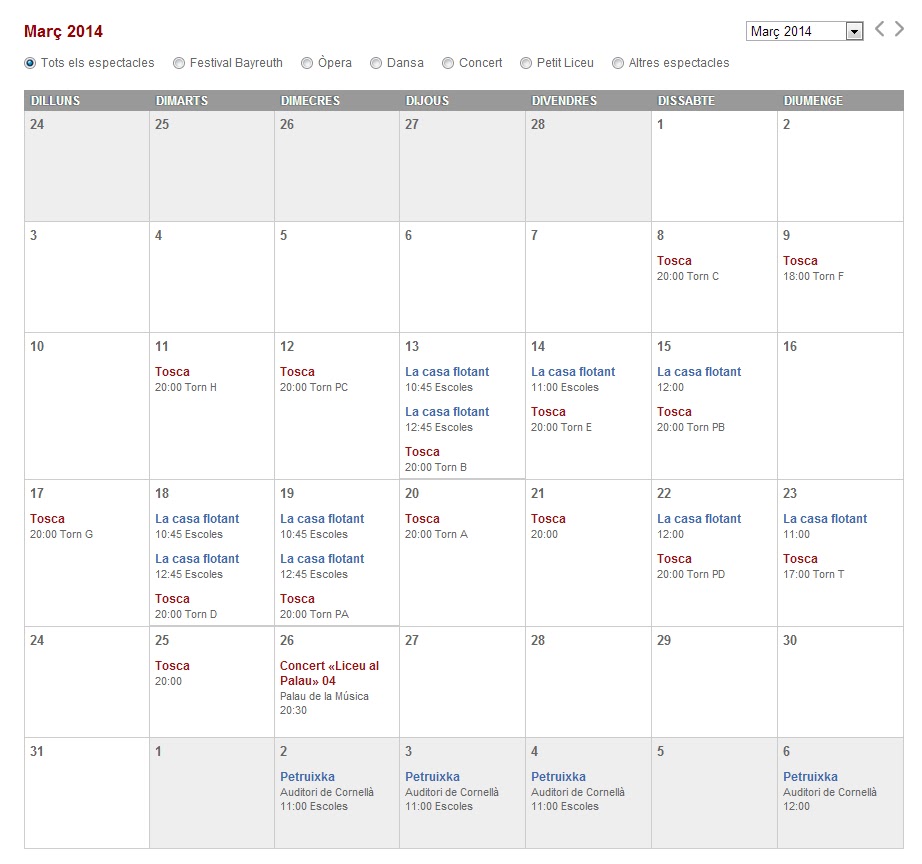Open Concert «Liceu al Palau» 04 event
Viewport: 922px width, 864px height.
point(329,673)
